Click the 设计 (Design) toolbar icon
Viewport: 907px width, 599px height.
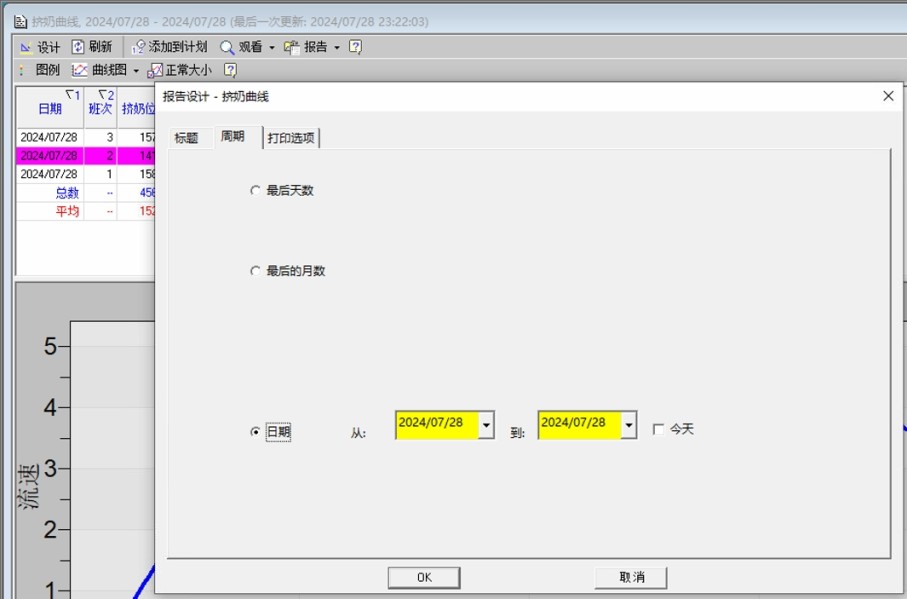click(x=26, y=47)
